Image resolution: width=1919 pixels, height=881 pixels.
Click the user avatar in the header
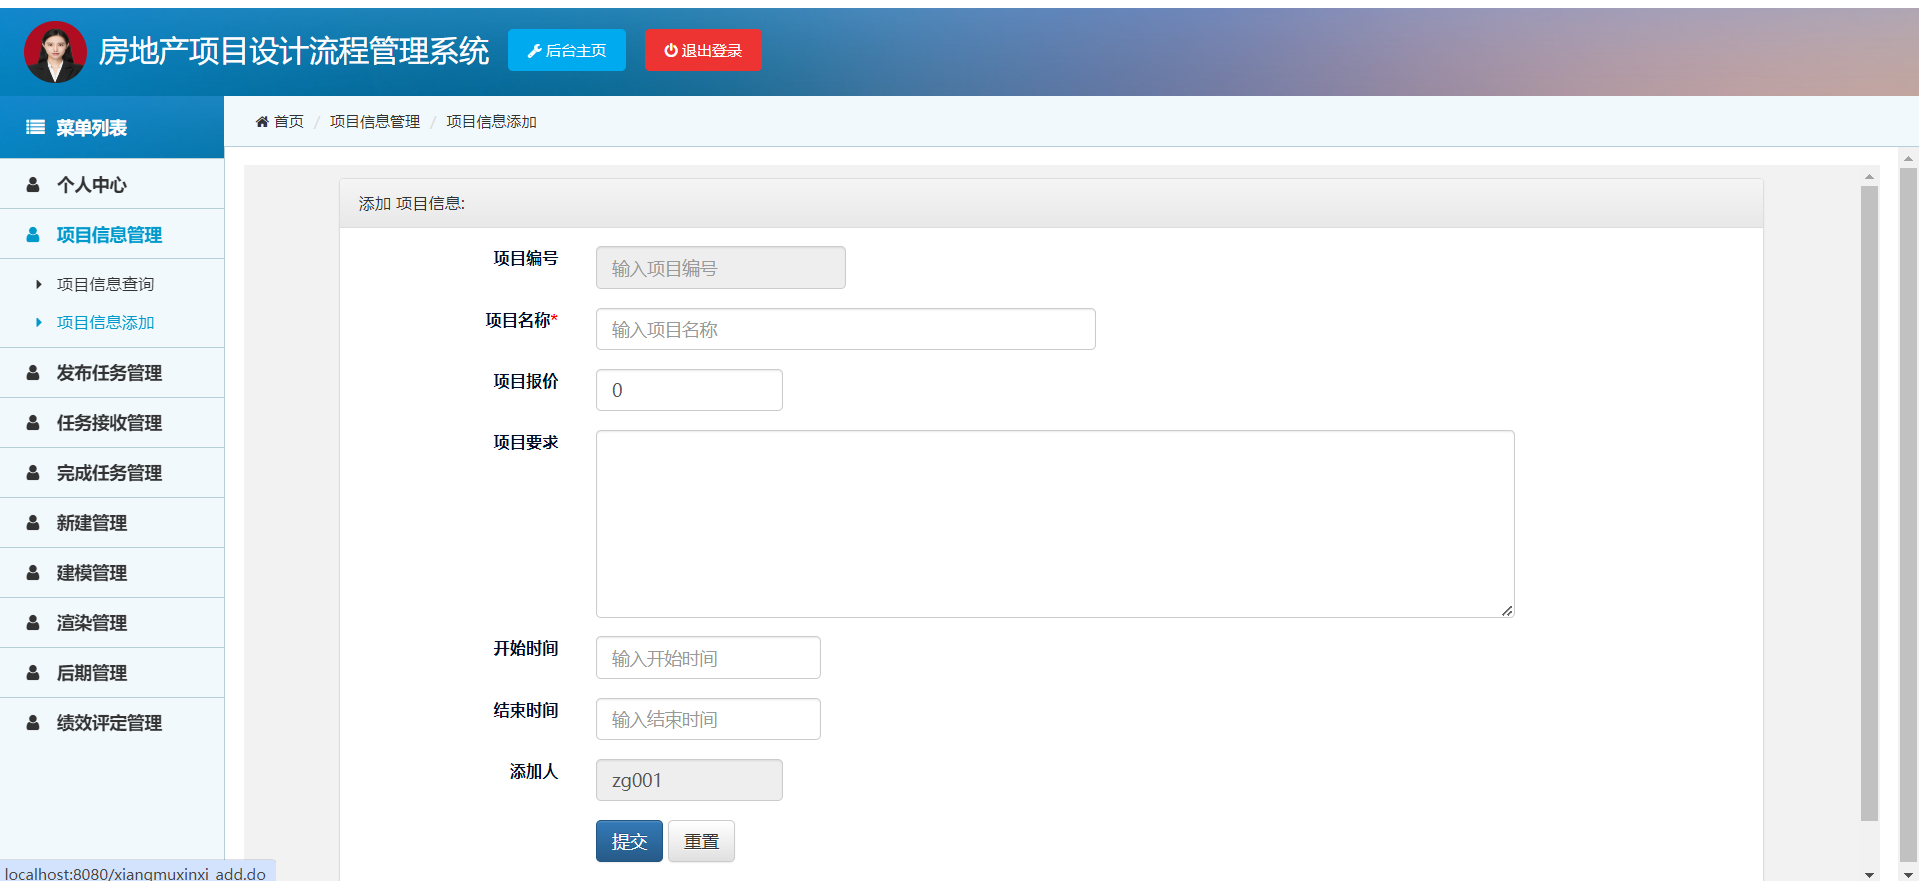[55, 52]
